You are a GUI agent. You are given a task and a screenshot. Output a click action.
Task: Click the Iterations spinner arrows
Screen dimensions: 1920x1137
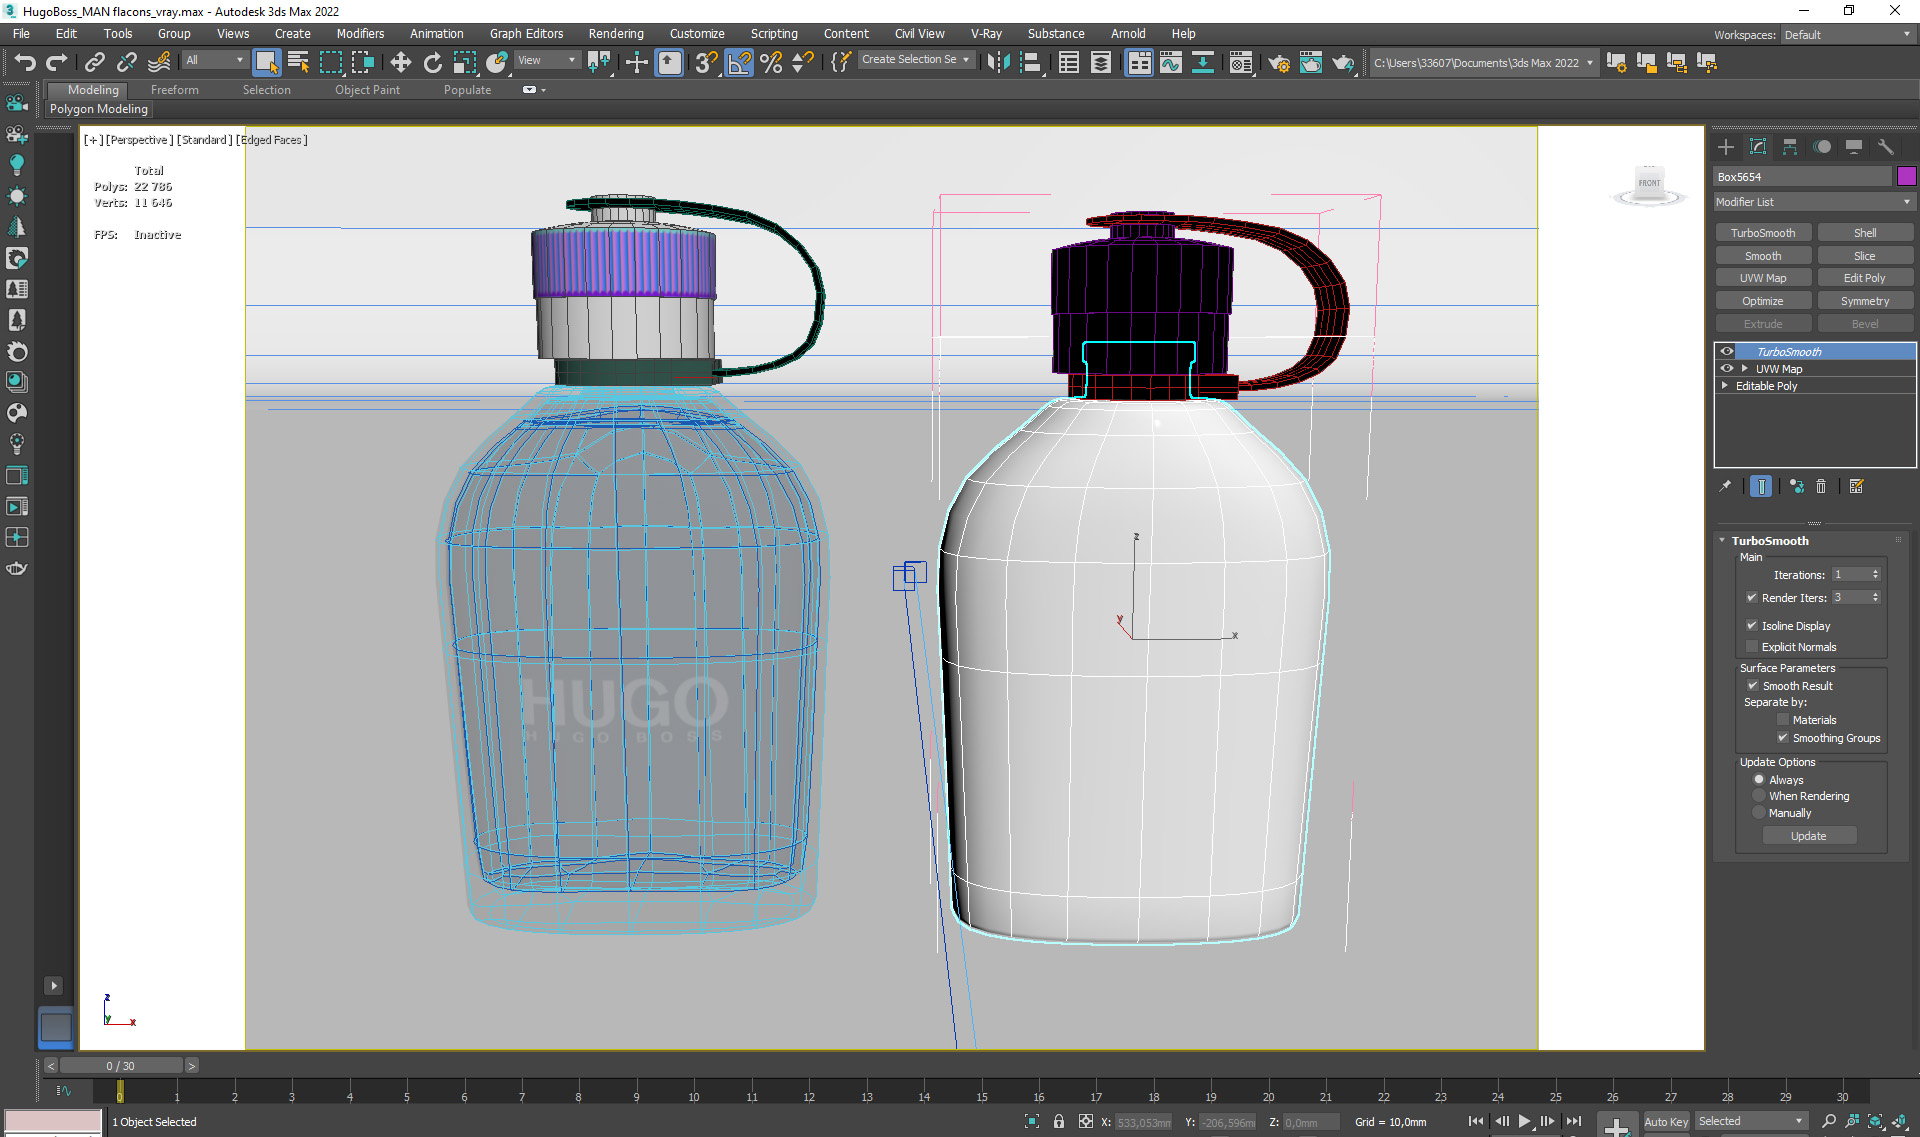pyautogui.click(x=1875, y=575)
